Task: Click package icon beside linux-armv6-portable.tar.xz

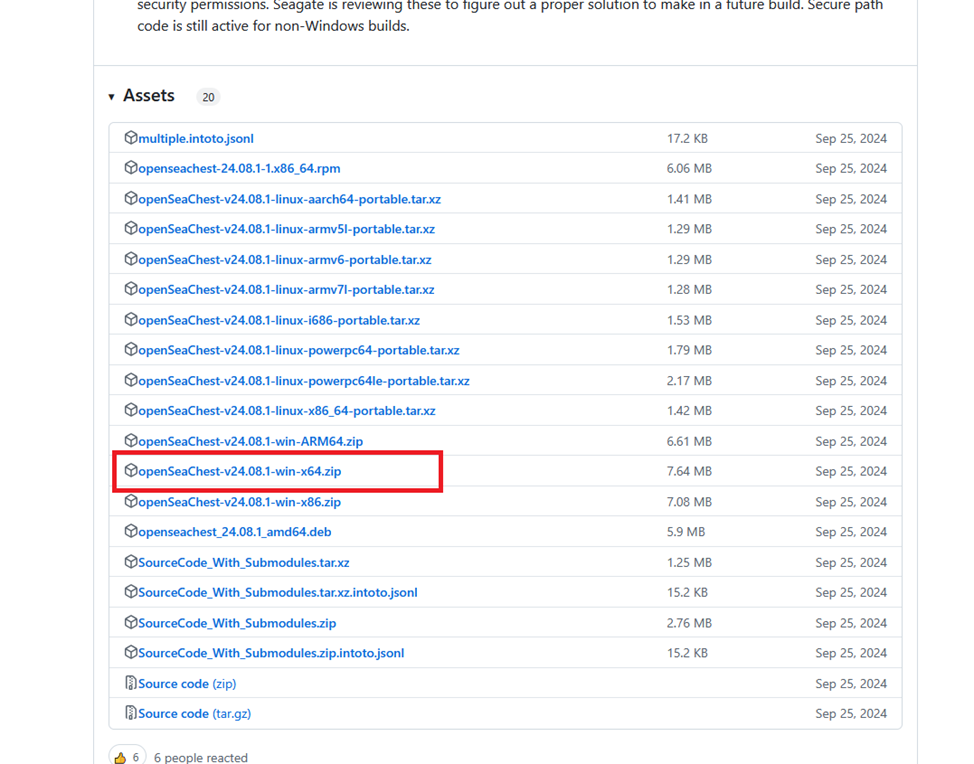Action: [130, 258]
